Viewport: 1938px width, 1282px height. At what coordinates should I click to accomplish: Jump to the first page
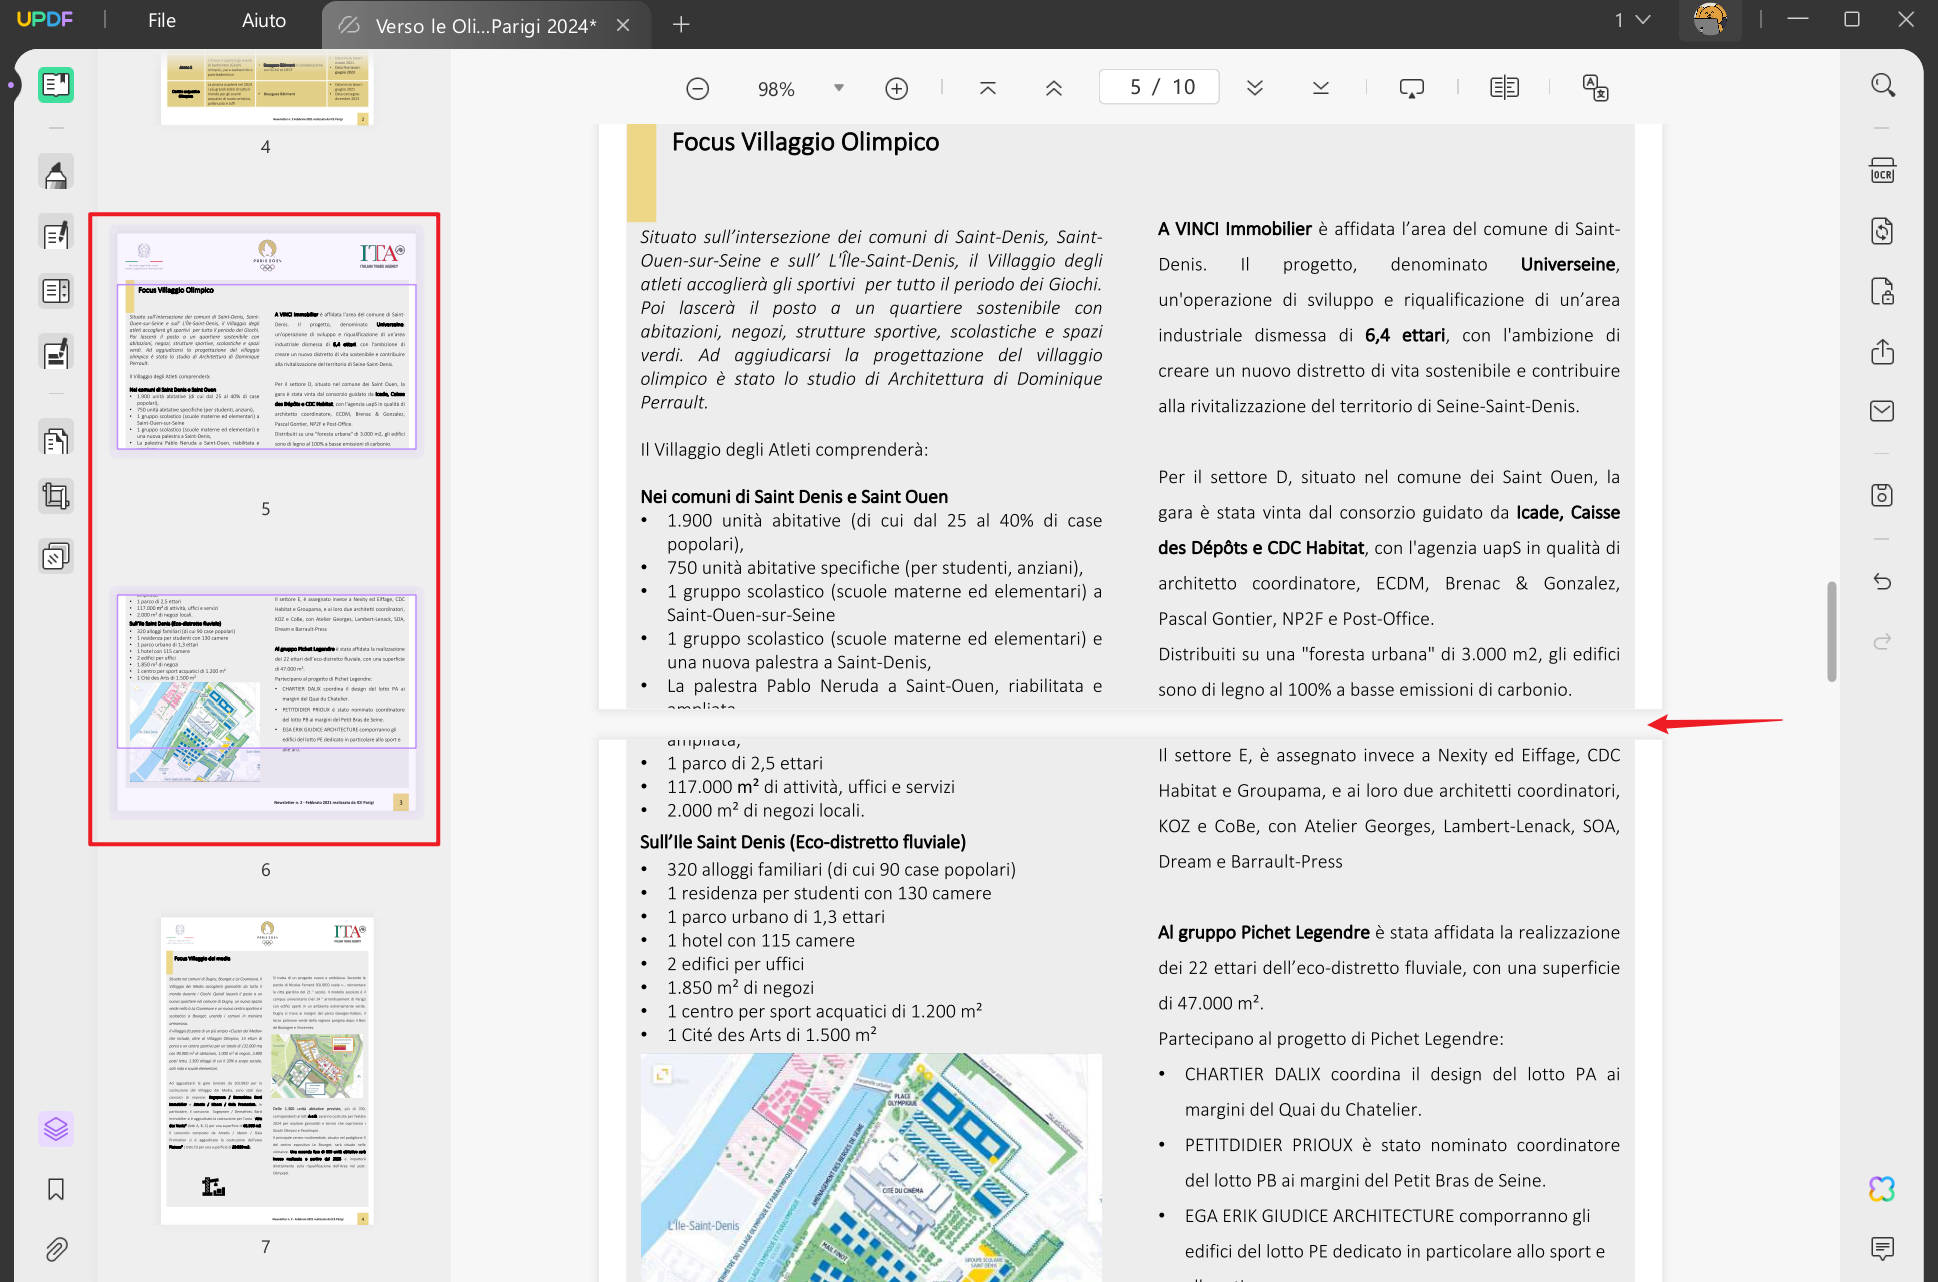tap(988, 88)
